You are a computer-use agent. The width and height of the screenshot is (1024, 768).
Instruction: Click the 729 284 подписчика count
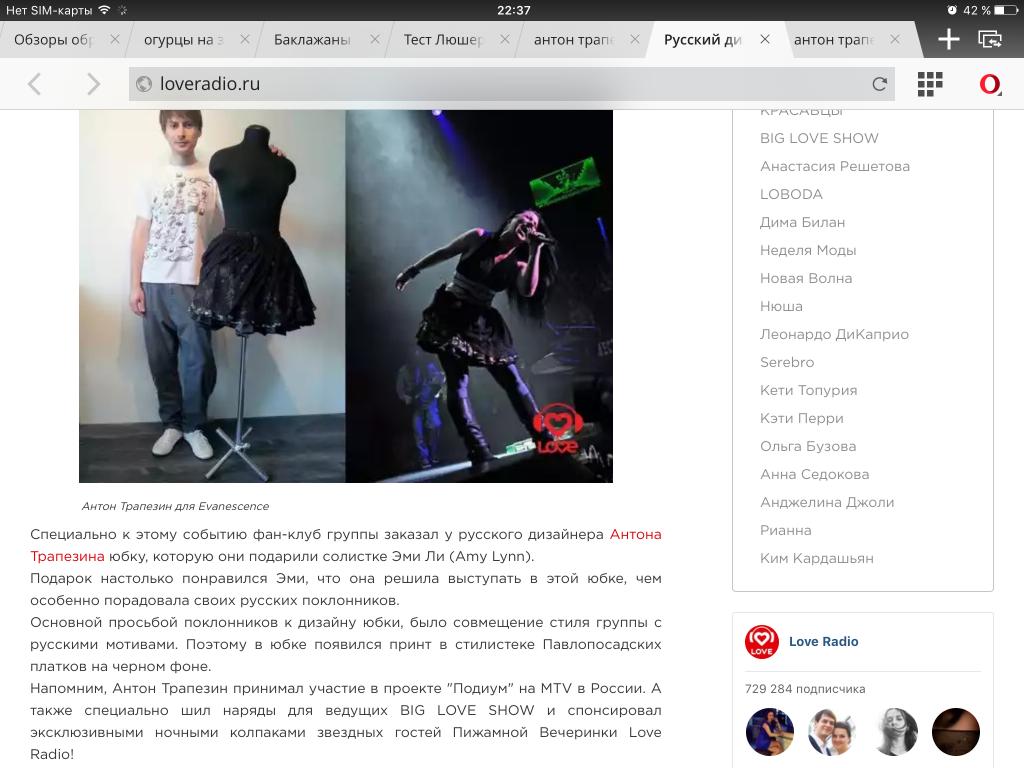[805, 689]
